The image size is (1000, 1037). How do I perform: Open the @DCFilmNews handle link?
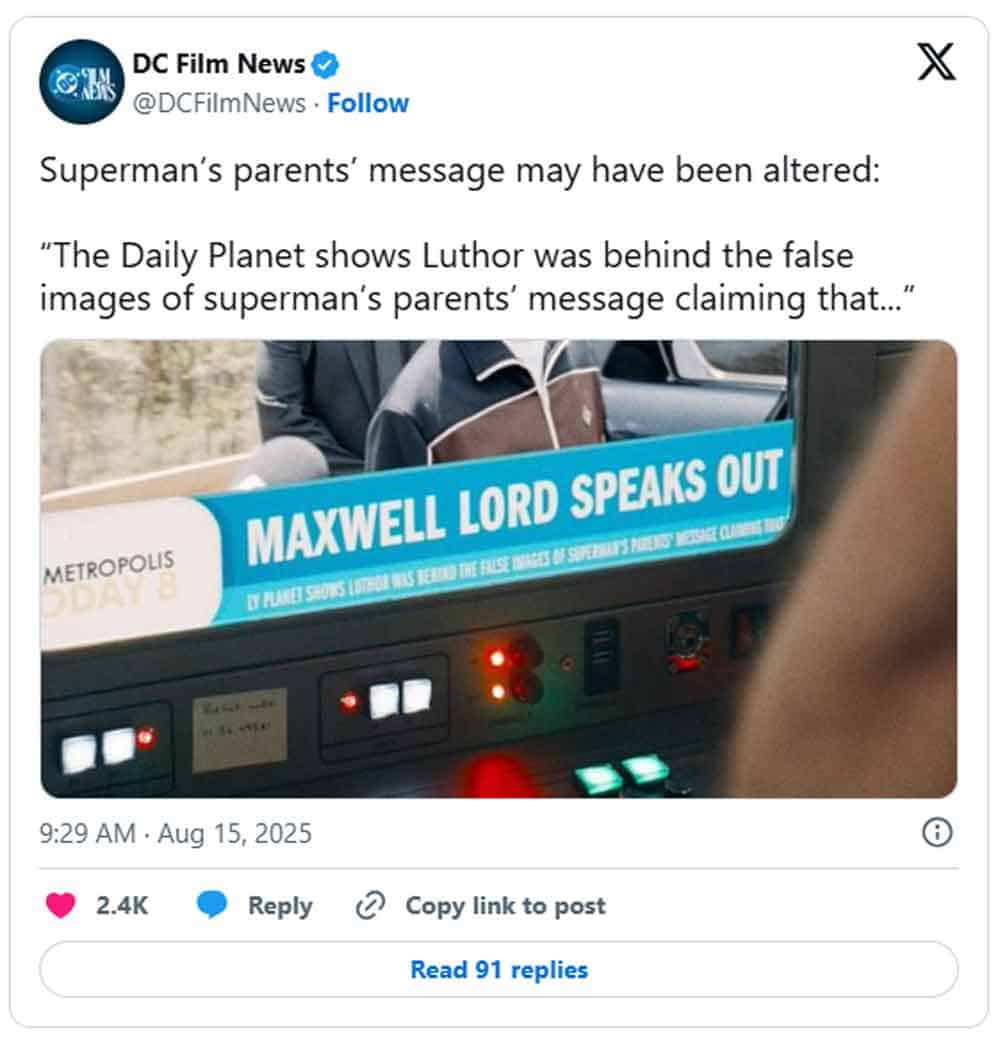click(219, 103)
